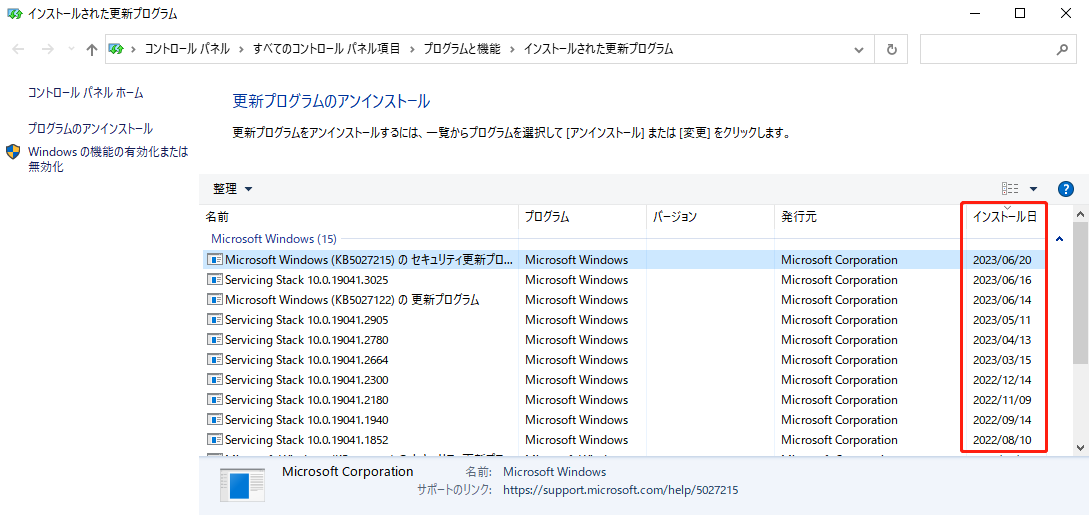Open the blue help question mark icon

[x=1065, y=189]
